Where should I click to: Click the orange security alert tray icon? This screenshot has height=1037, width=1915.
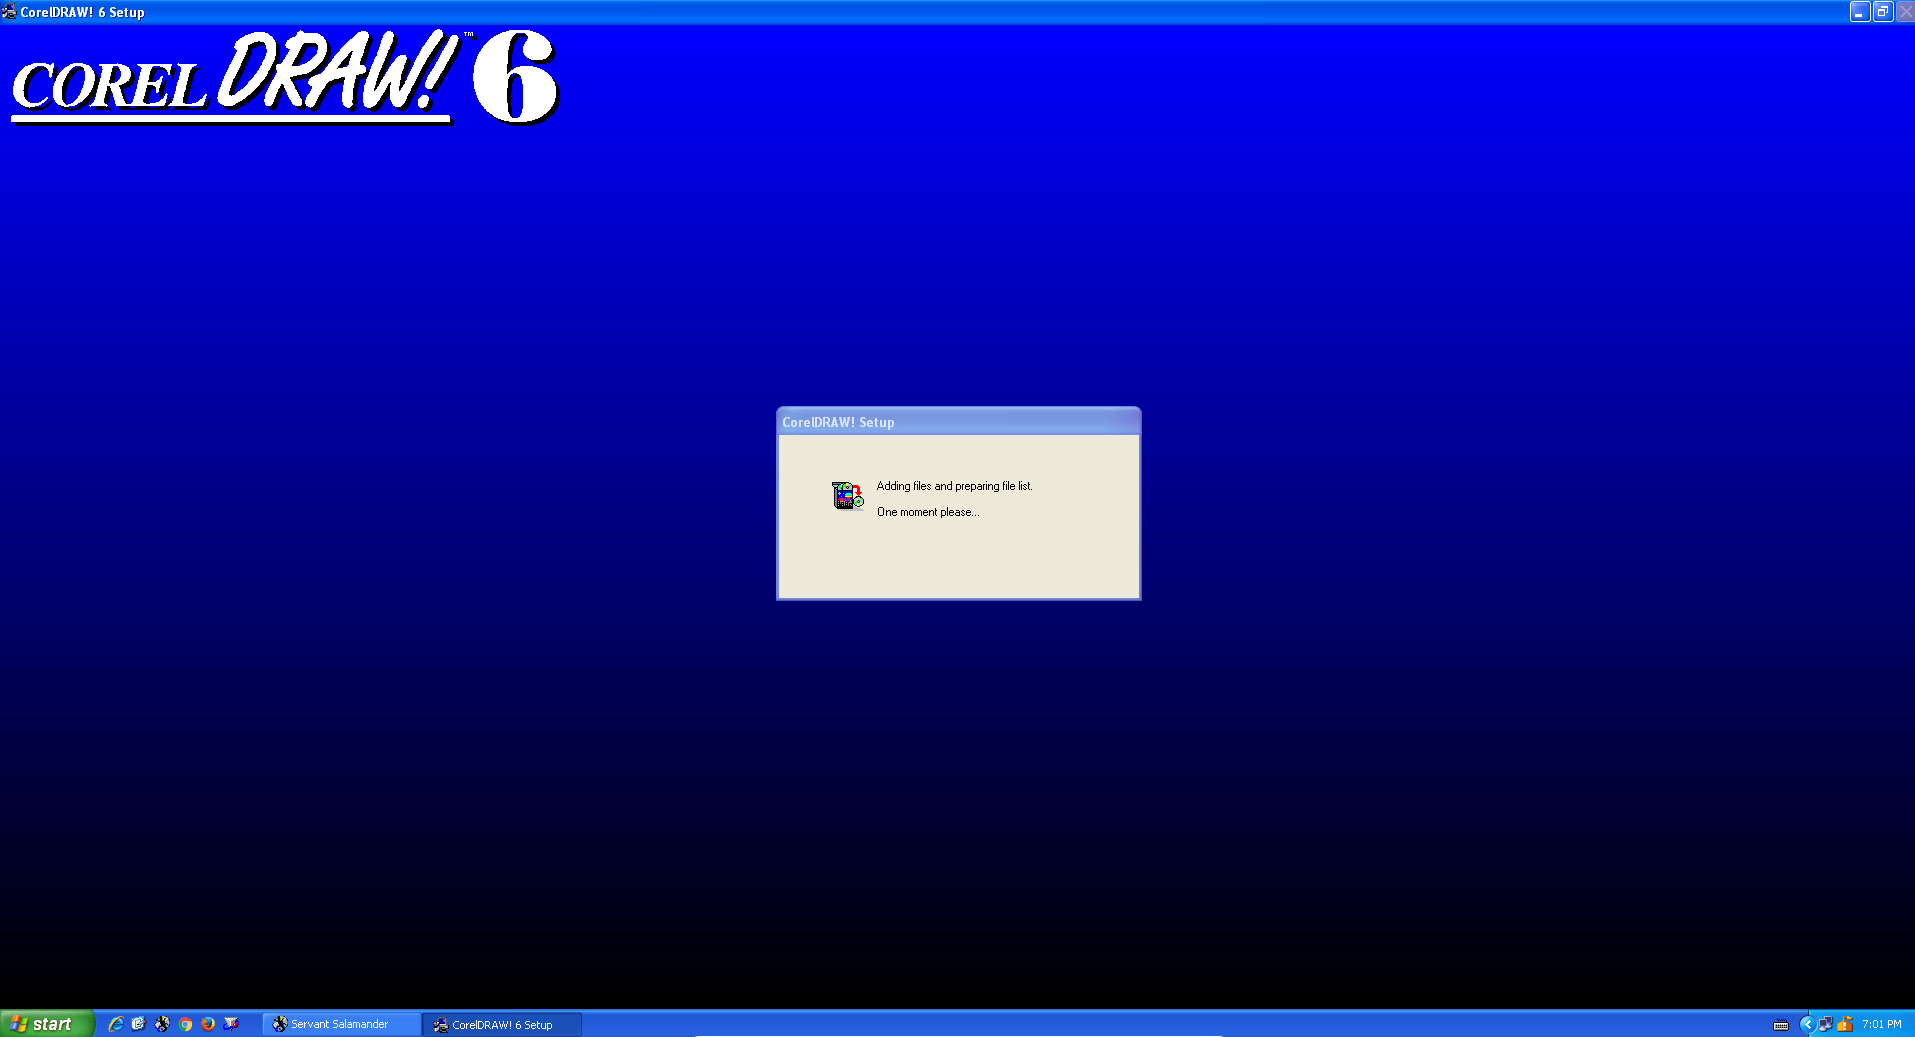coord(1845,1024)
